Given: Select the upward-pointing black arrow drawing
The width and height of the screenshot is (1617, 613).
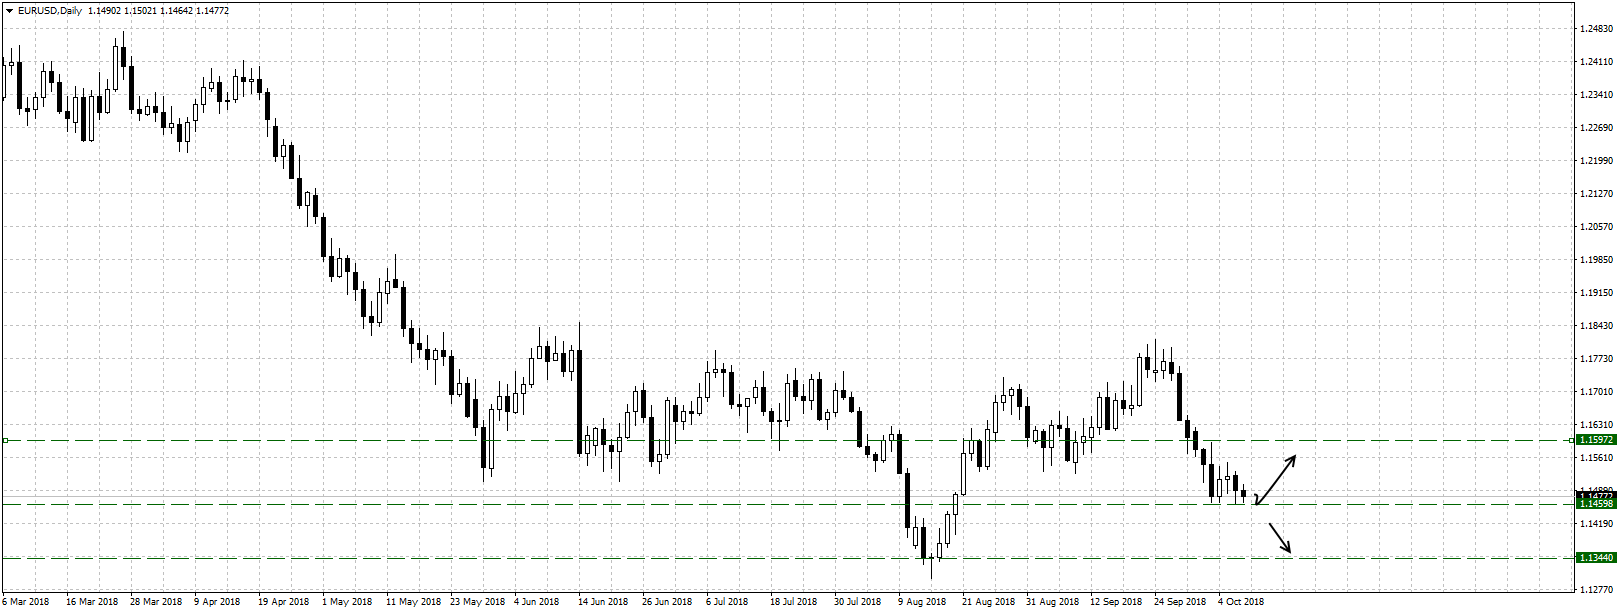Looking at the screenshot, I should [1276, 480].
